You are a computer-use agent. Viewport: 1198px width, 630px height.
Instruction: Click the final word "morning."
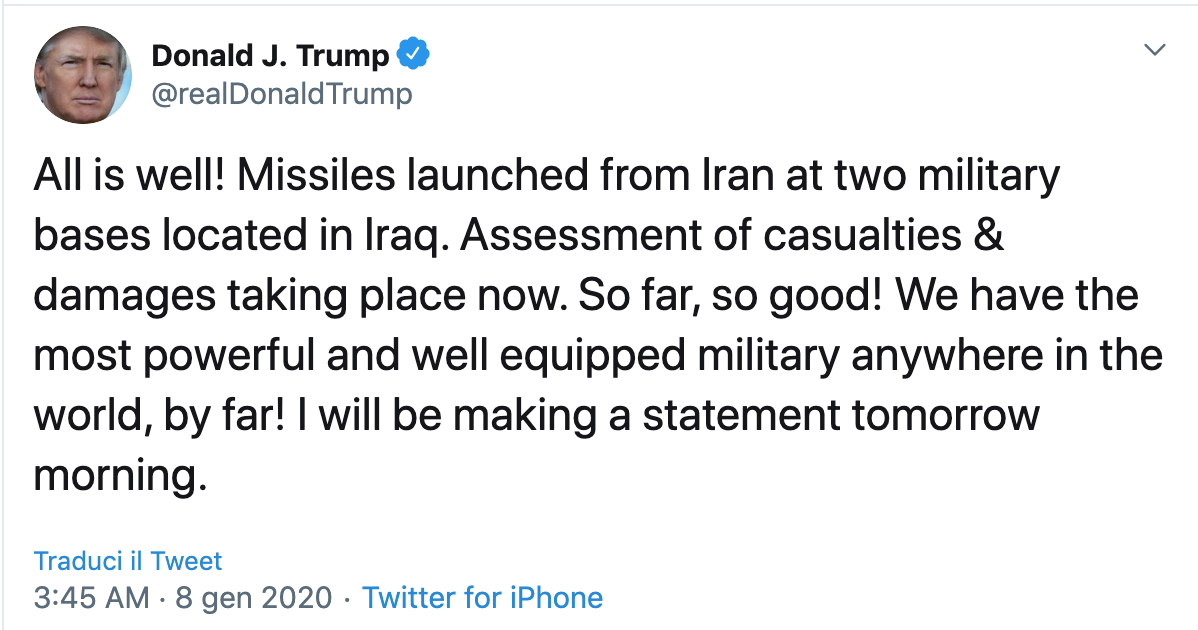click(x=121, y=477)
